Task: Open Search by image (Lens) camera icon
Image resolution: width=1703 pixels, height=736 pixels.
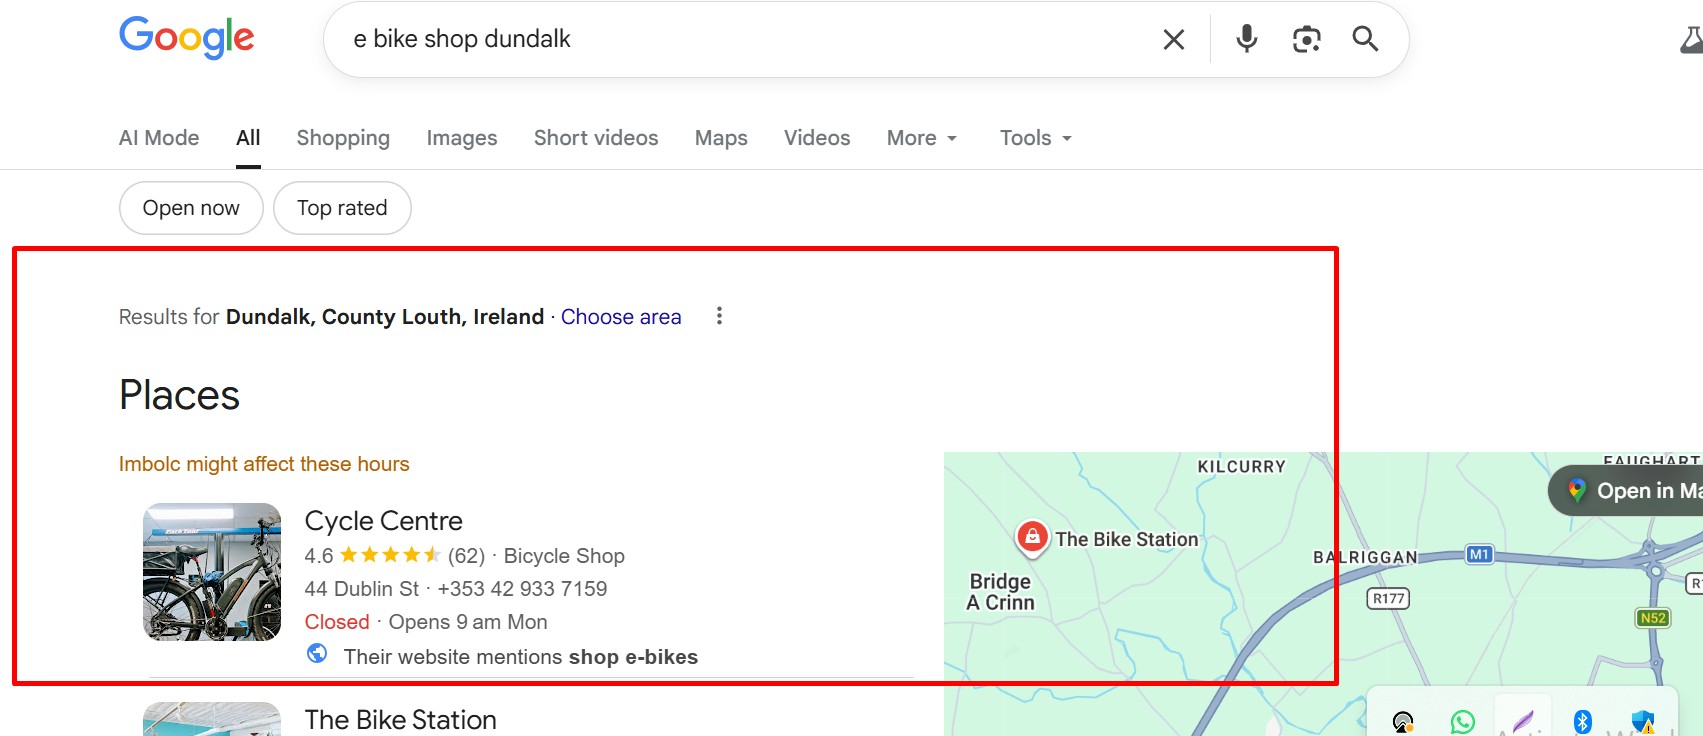Action: pyautogui.click(x=1306, y=39)
